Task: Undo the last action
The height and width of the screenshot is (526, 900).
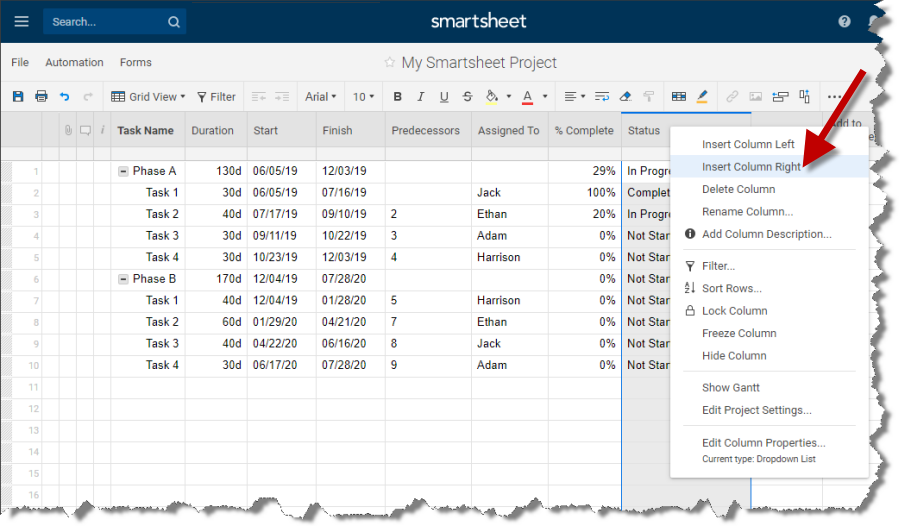Action: point(65,96)
